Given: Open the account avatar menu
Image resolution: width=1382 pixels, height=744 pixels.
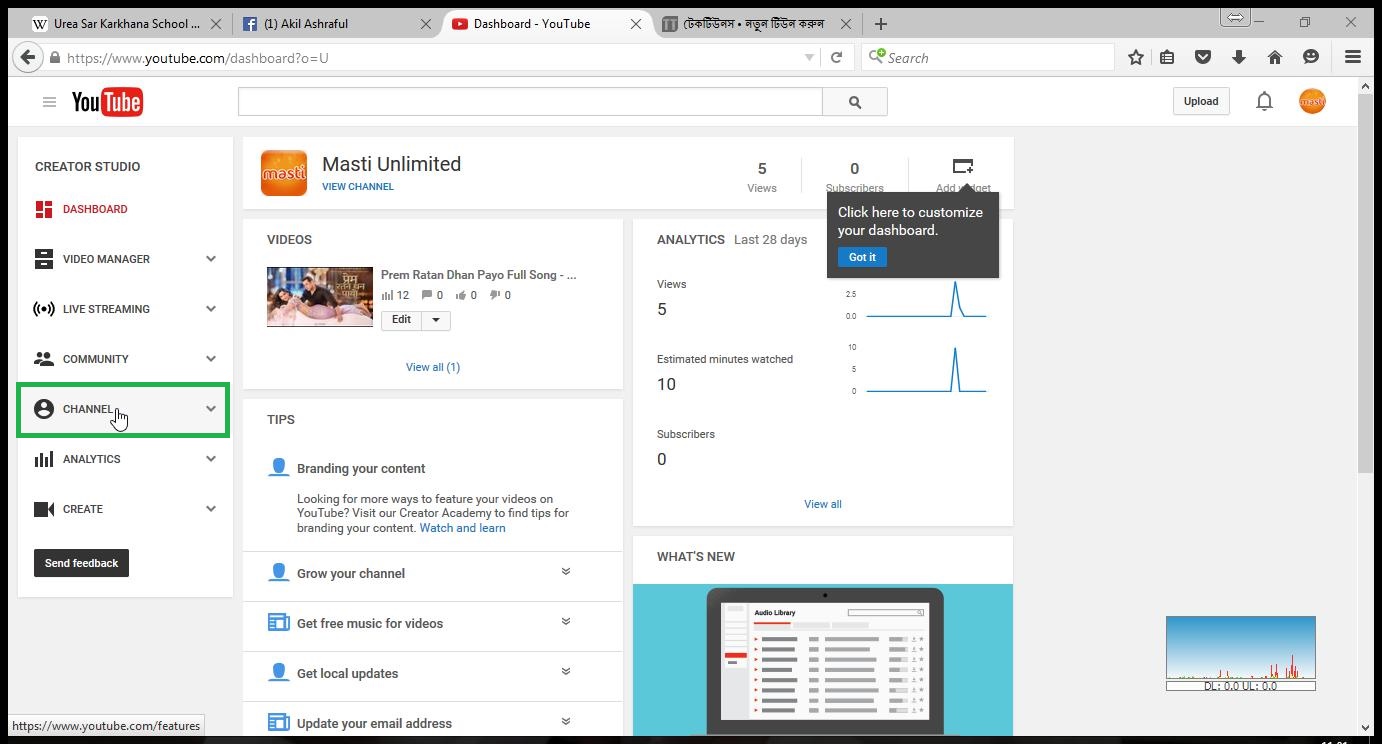Looking at the screenshot, I should click(x=1312, y=101).
